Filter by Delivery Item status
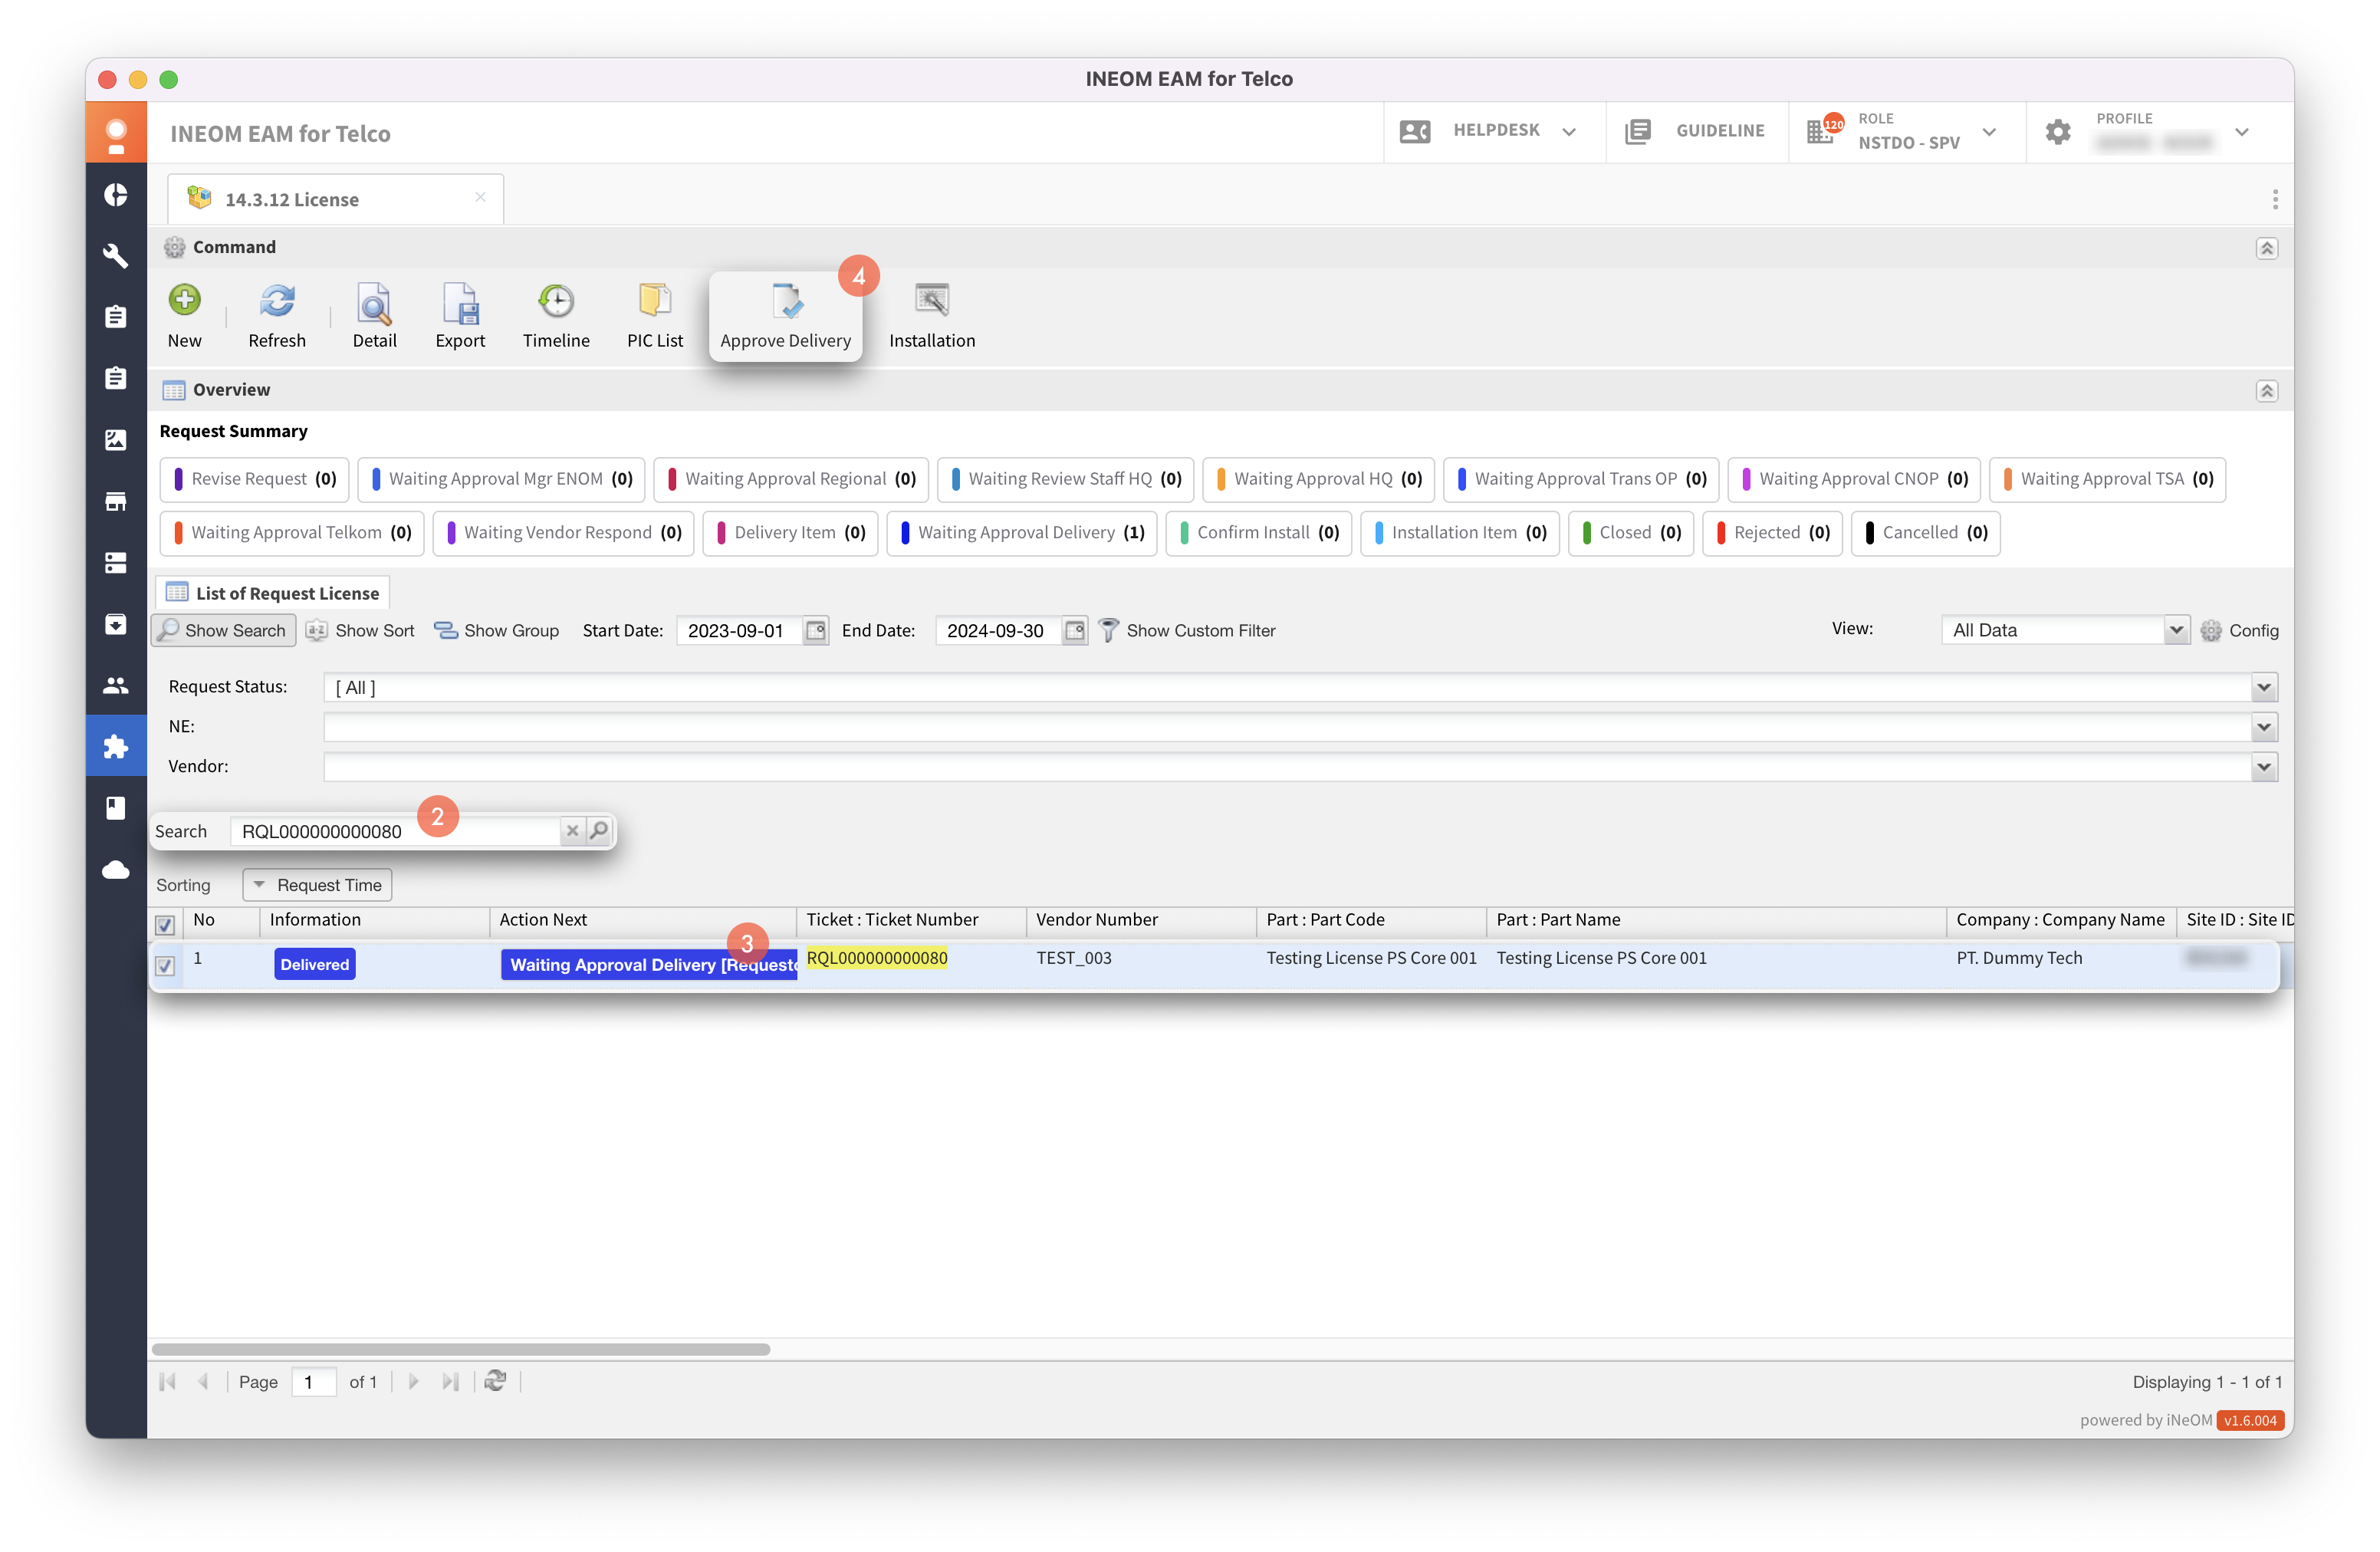The image size is (2380, 1552). click(791, 533)
